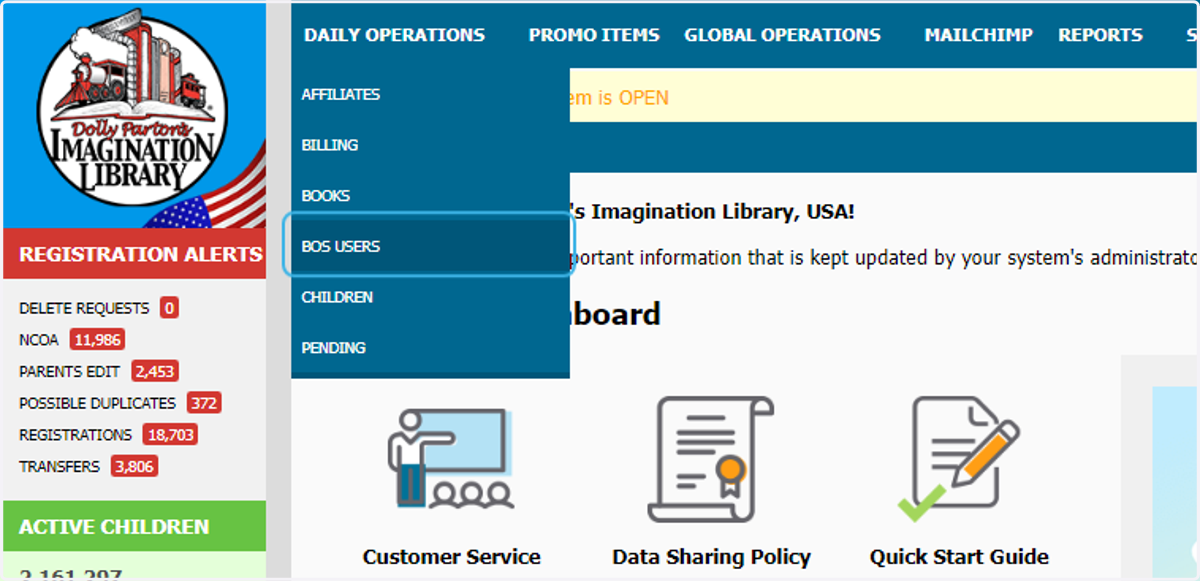Open the Mailchimp menu
The image size is (1200, 581).
click(978, 35)
